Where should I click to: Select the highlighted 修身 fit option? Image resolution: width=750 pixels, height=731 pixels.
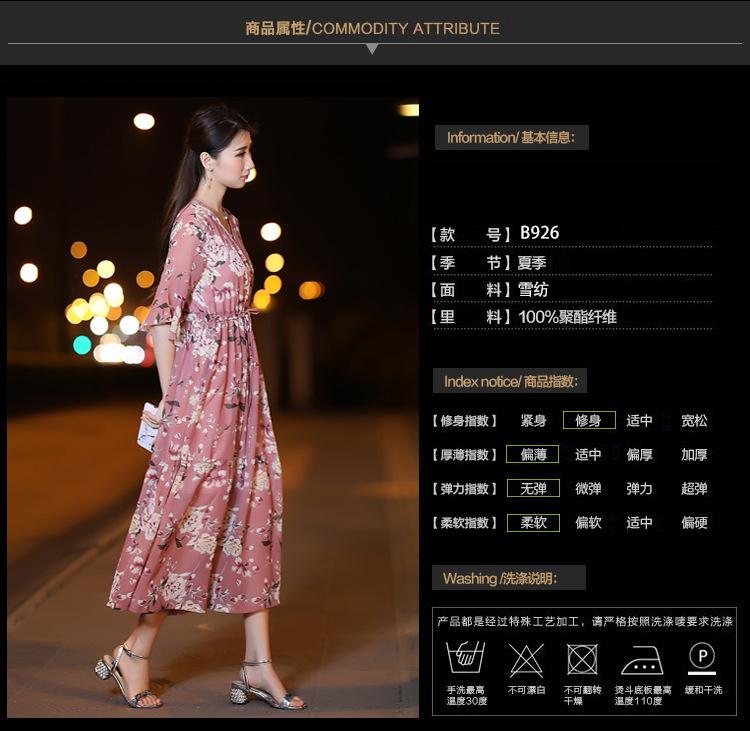588,421
